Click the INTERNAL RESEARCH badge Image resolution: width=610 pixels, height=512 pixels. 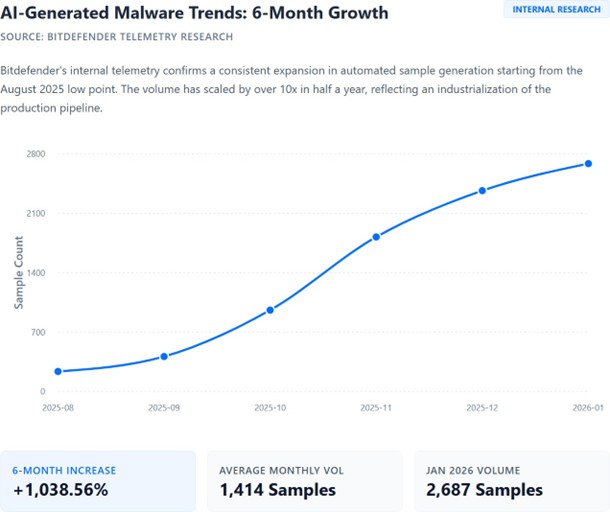(x=555, y=9)
